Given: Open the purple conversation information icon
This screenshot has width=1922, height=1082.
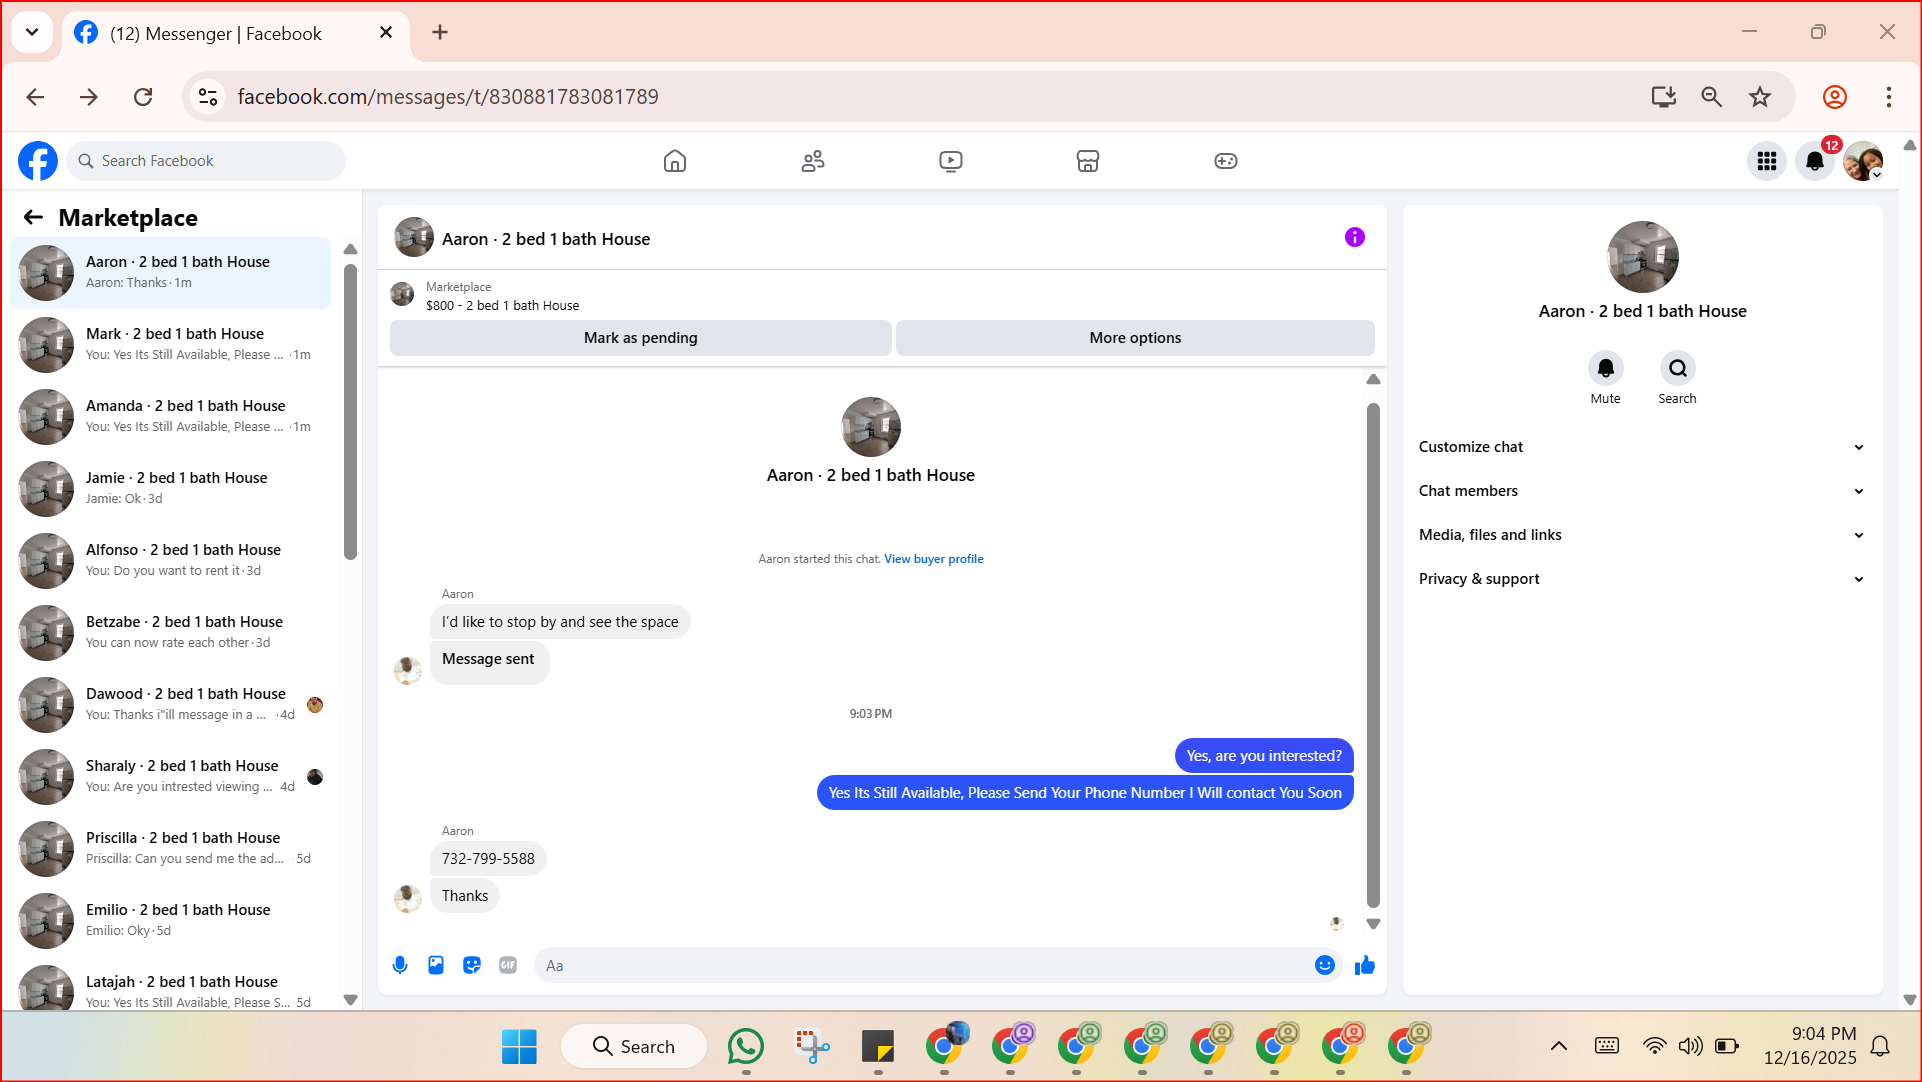Looking at the screenshot, I should 1355,237.
